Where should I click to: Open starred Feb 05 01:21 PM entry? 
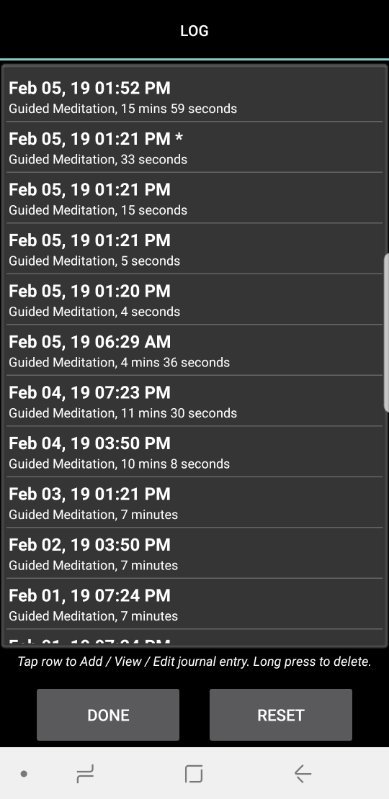pyautogui.click(x=194, y=148)
